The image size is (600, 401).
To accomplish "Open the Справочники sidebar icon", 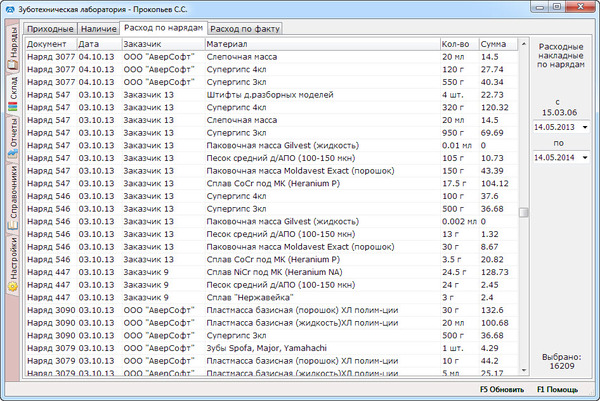I will tap(13, 225).
